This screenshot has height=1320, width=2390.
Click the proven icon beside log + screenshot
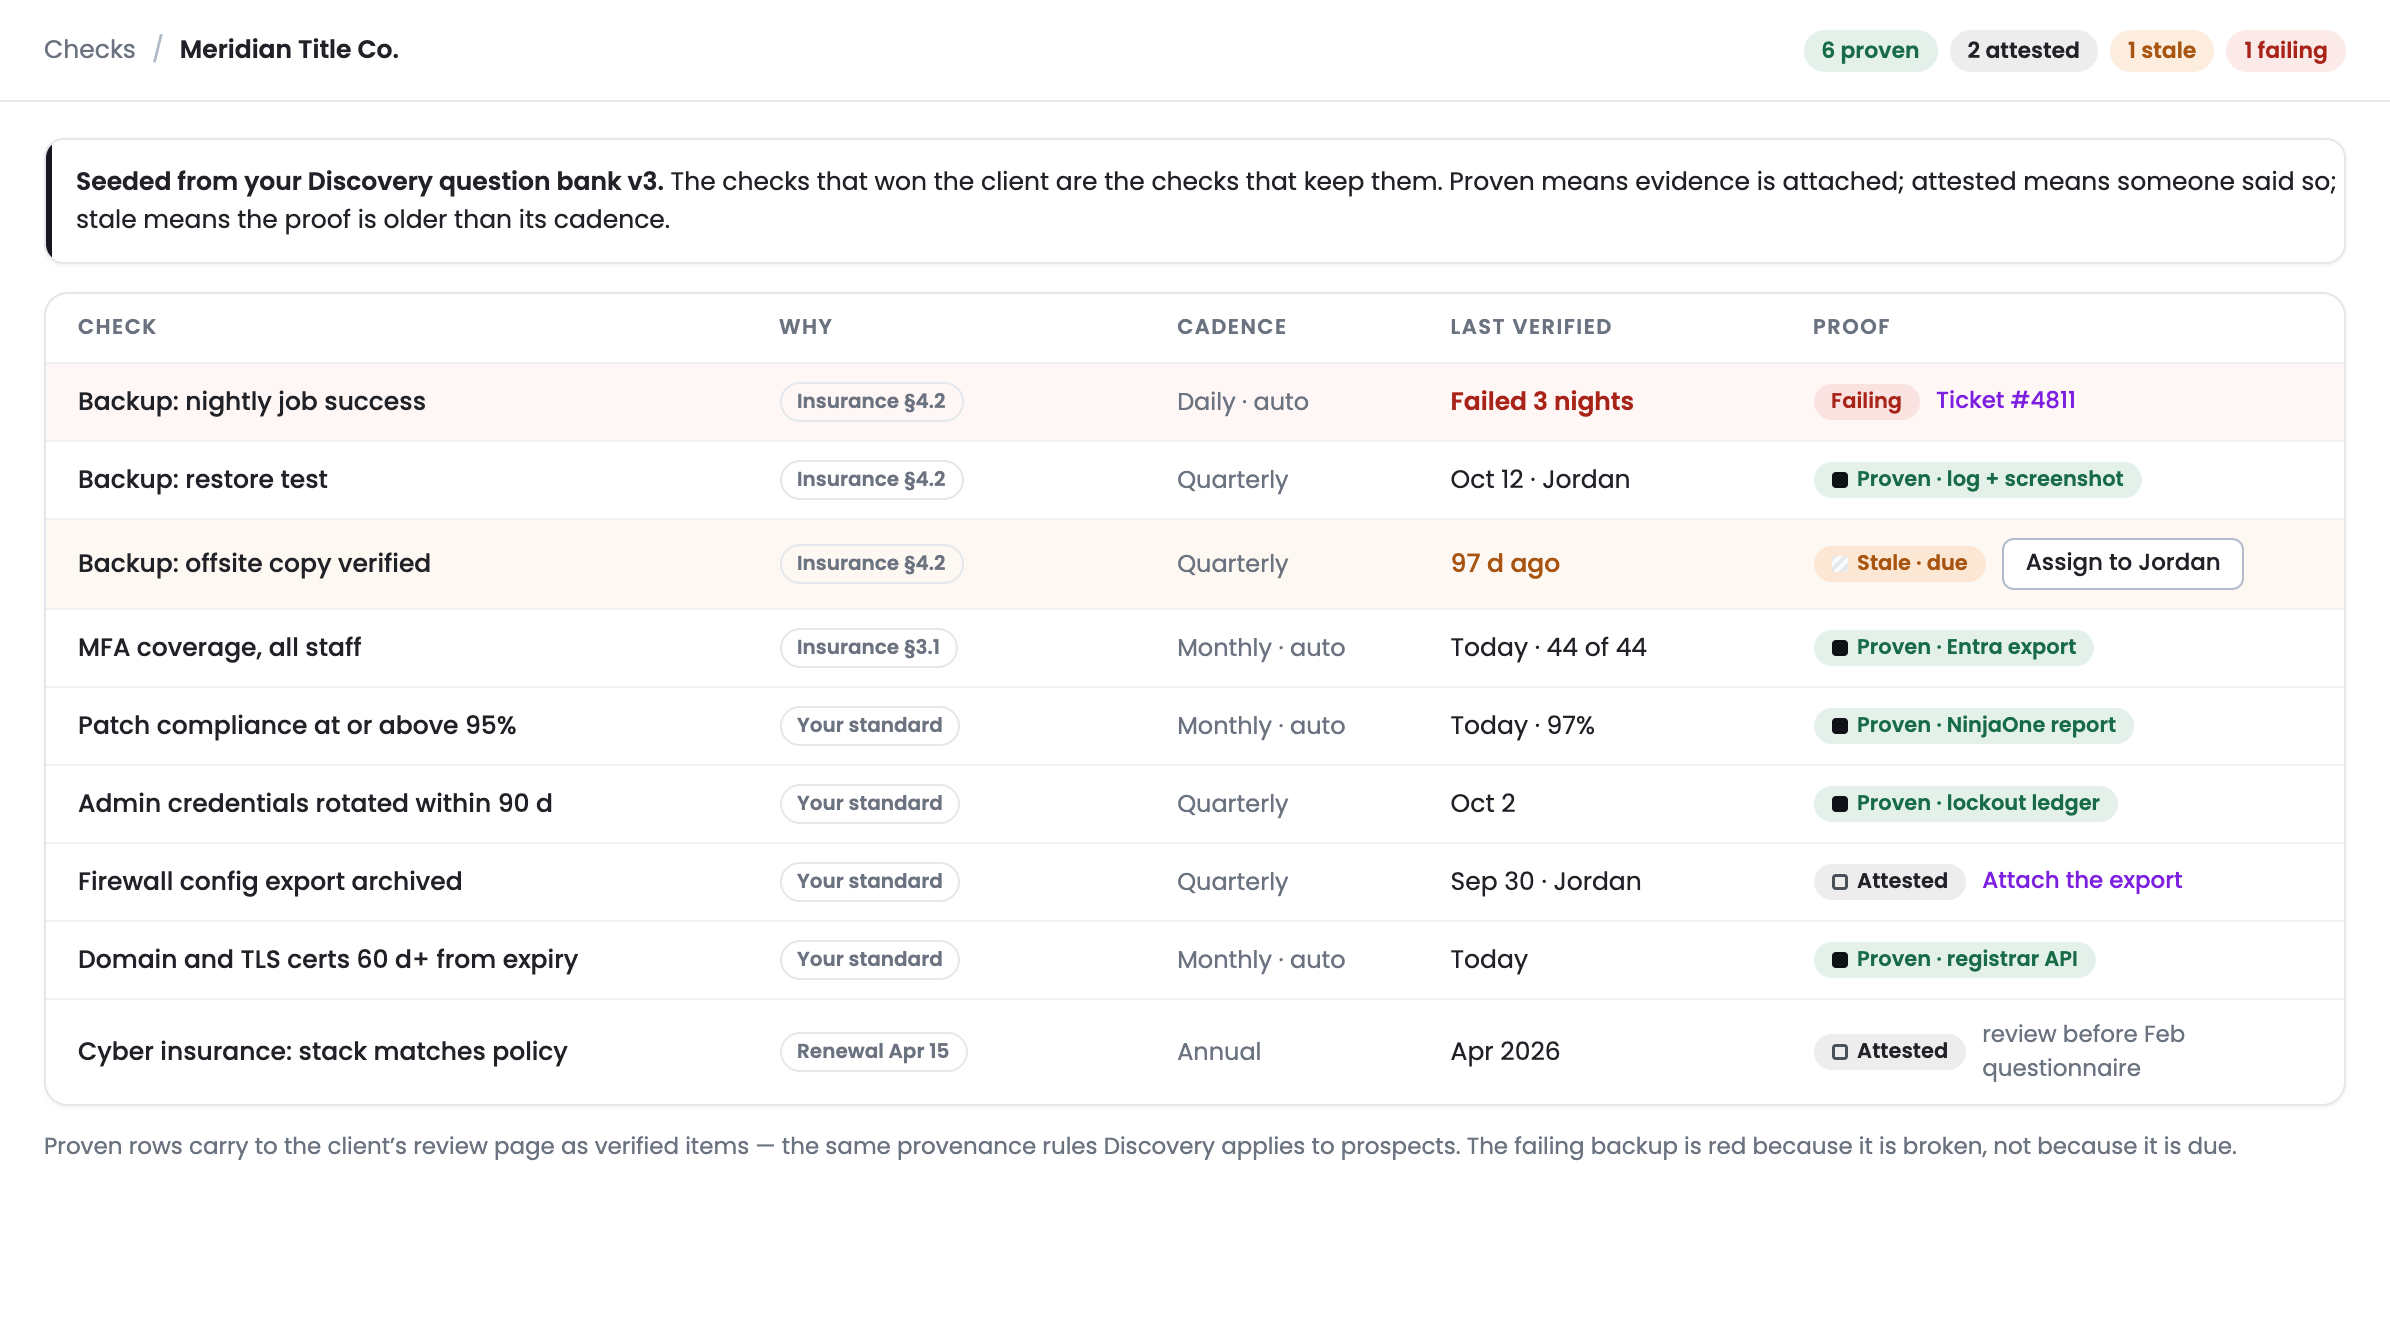[1839, 479]
